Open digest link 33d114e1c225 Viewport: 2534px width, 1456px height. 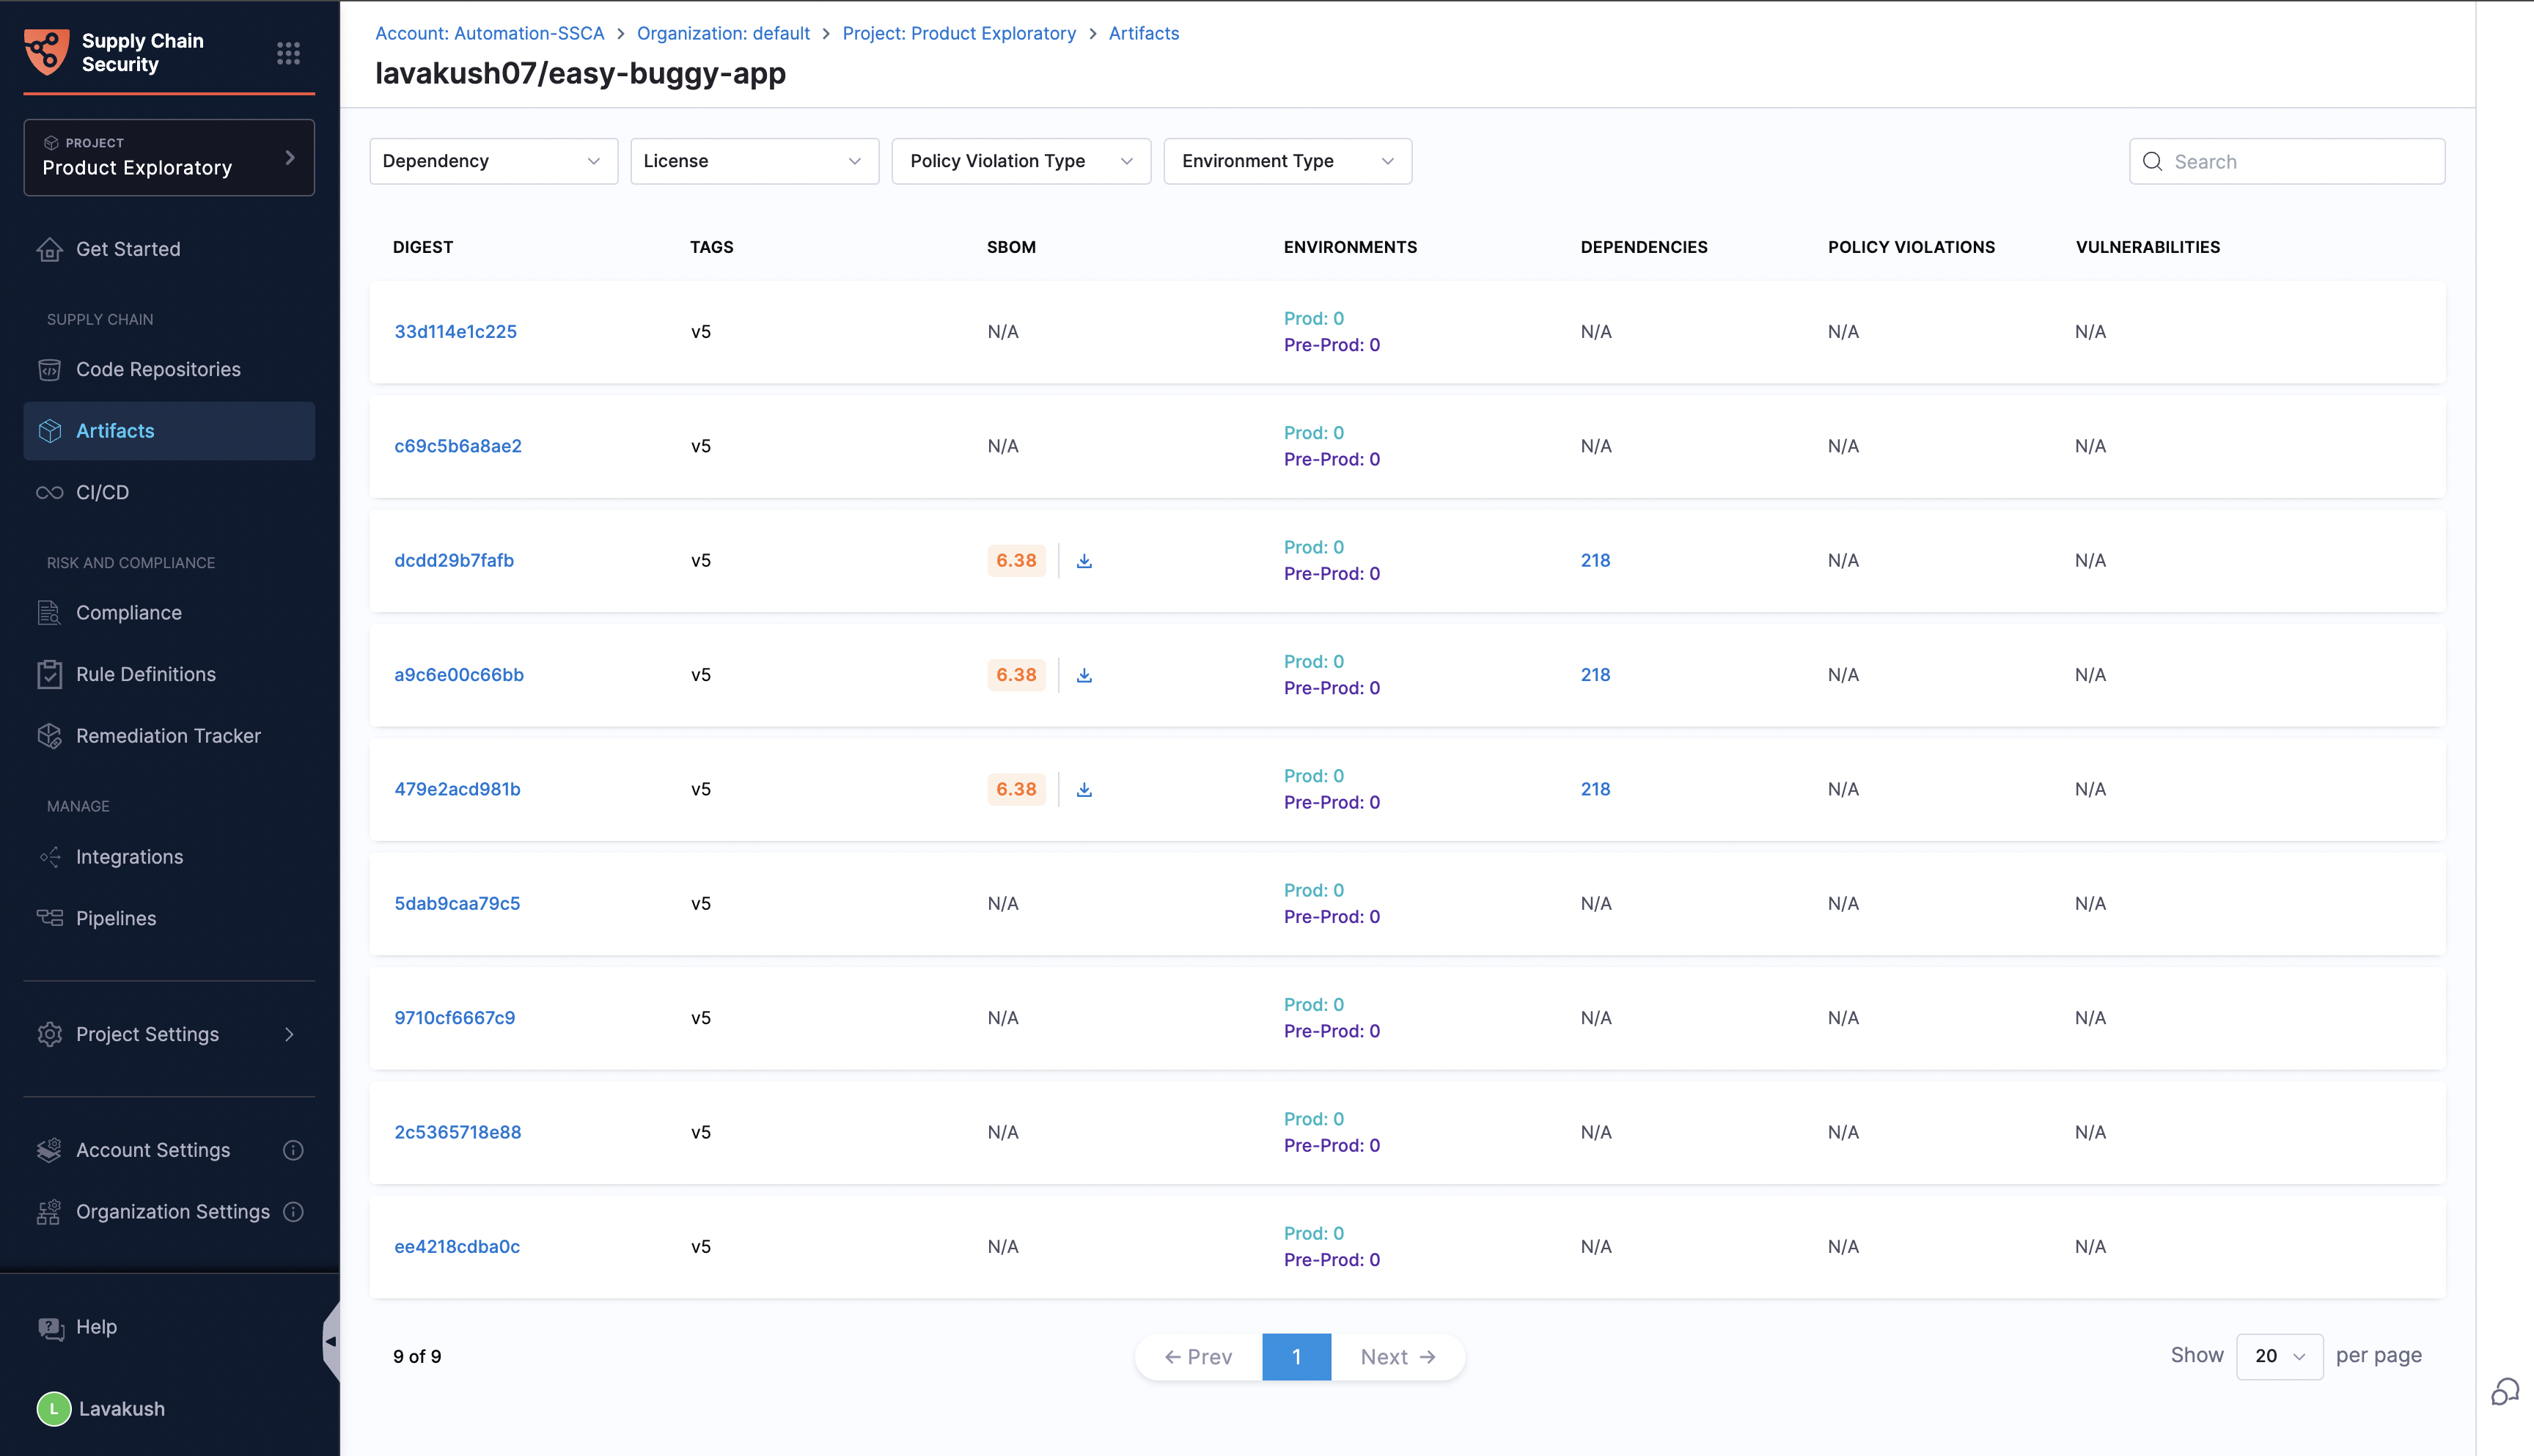click(x=455, y=332)
